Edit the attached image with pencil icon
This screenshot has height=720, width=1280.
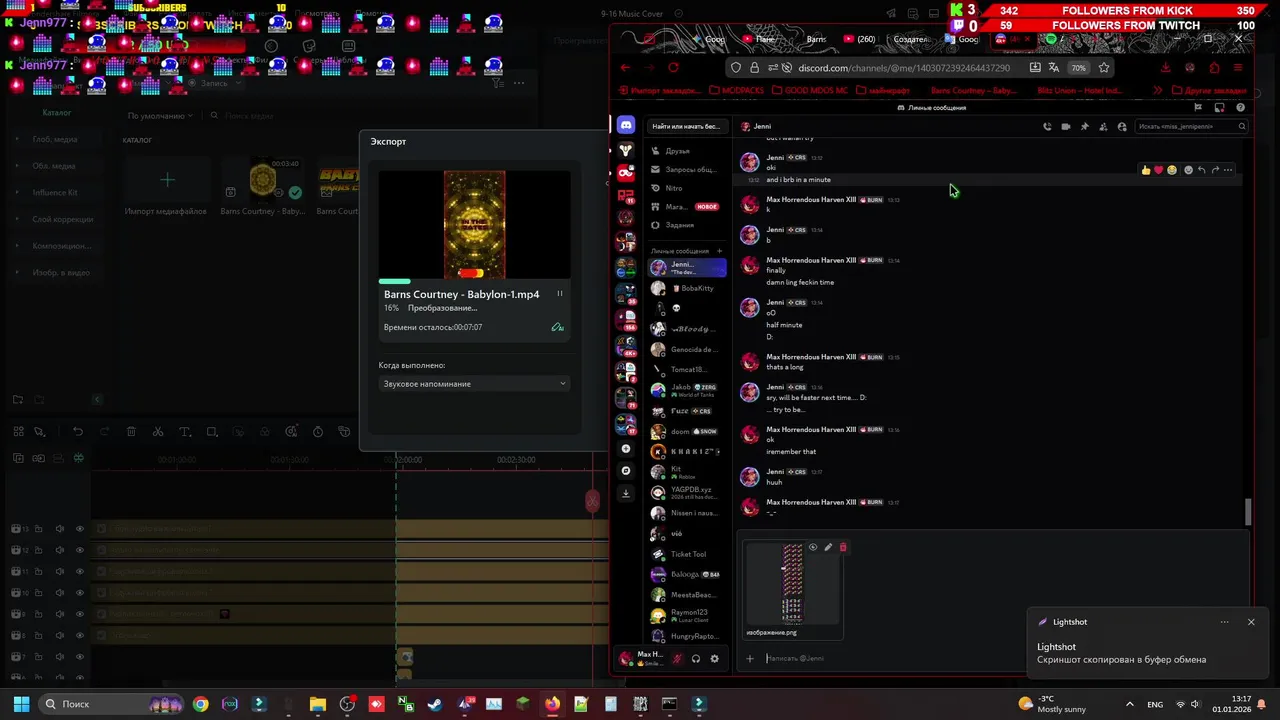coord(828,547)
